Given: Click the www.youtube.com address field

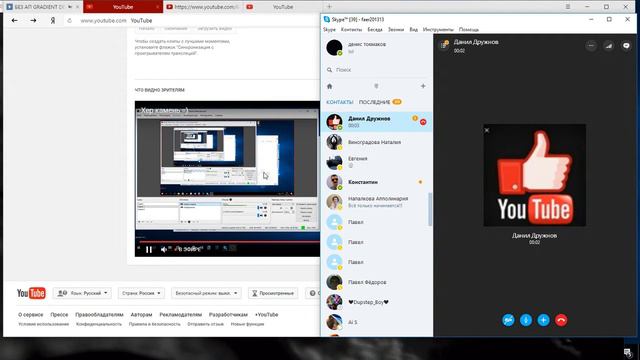Looking at the screenshot, I should coord(103,20).
